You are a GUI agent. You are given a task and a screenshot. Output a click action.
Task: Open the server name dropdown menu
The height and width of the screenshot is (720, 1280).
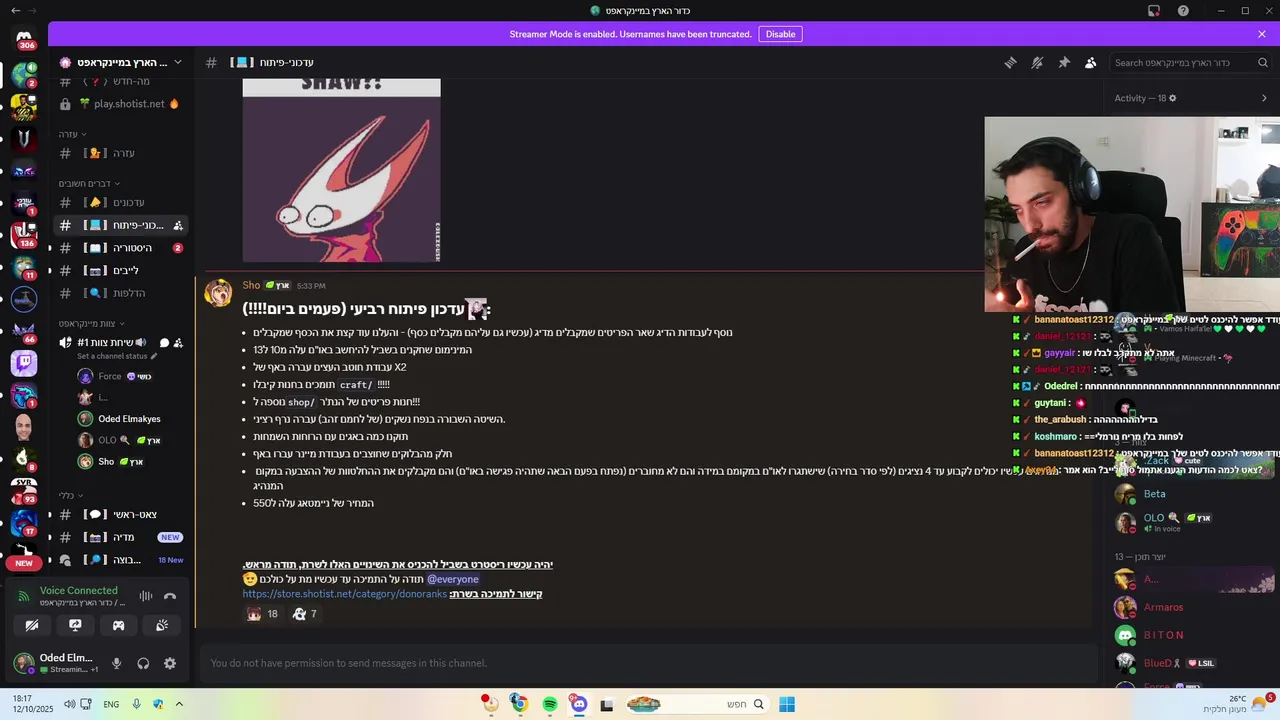[x=123, y=62]
